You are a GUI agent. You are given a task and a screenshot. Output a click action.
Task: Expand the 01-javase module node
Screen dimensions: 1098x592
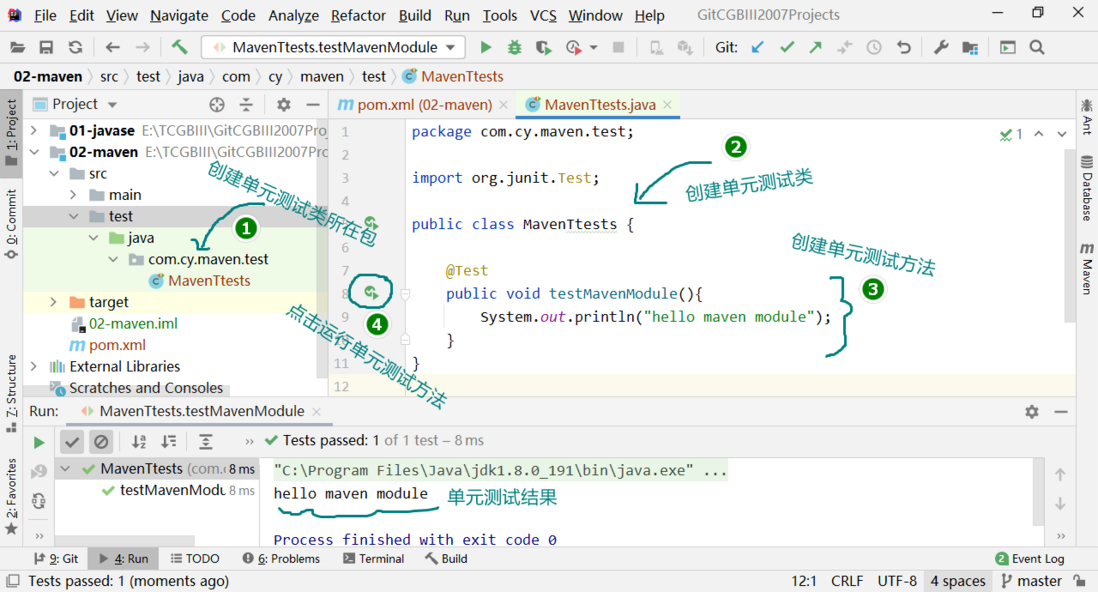click(34, 130)
